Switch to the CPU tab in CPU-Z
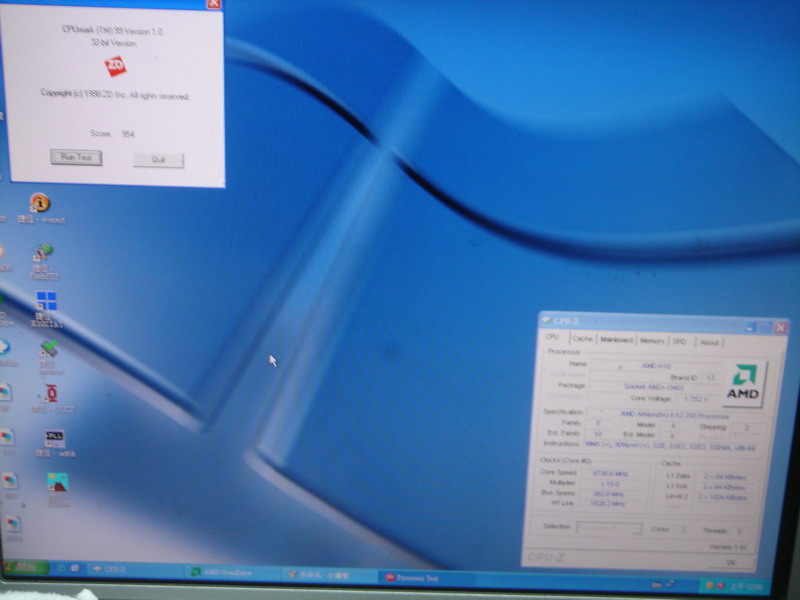 tap(552, 337)
